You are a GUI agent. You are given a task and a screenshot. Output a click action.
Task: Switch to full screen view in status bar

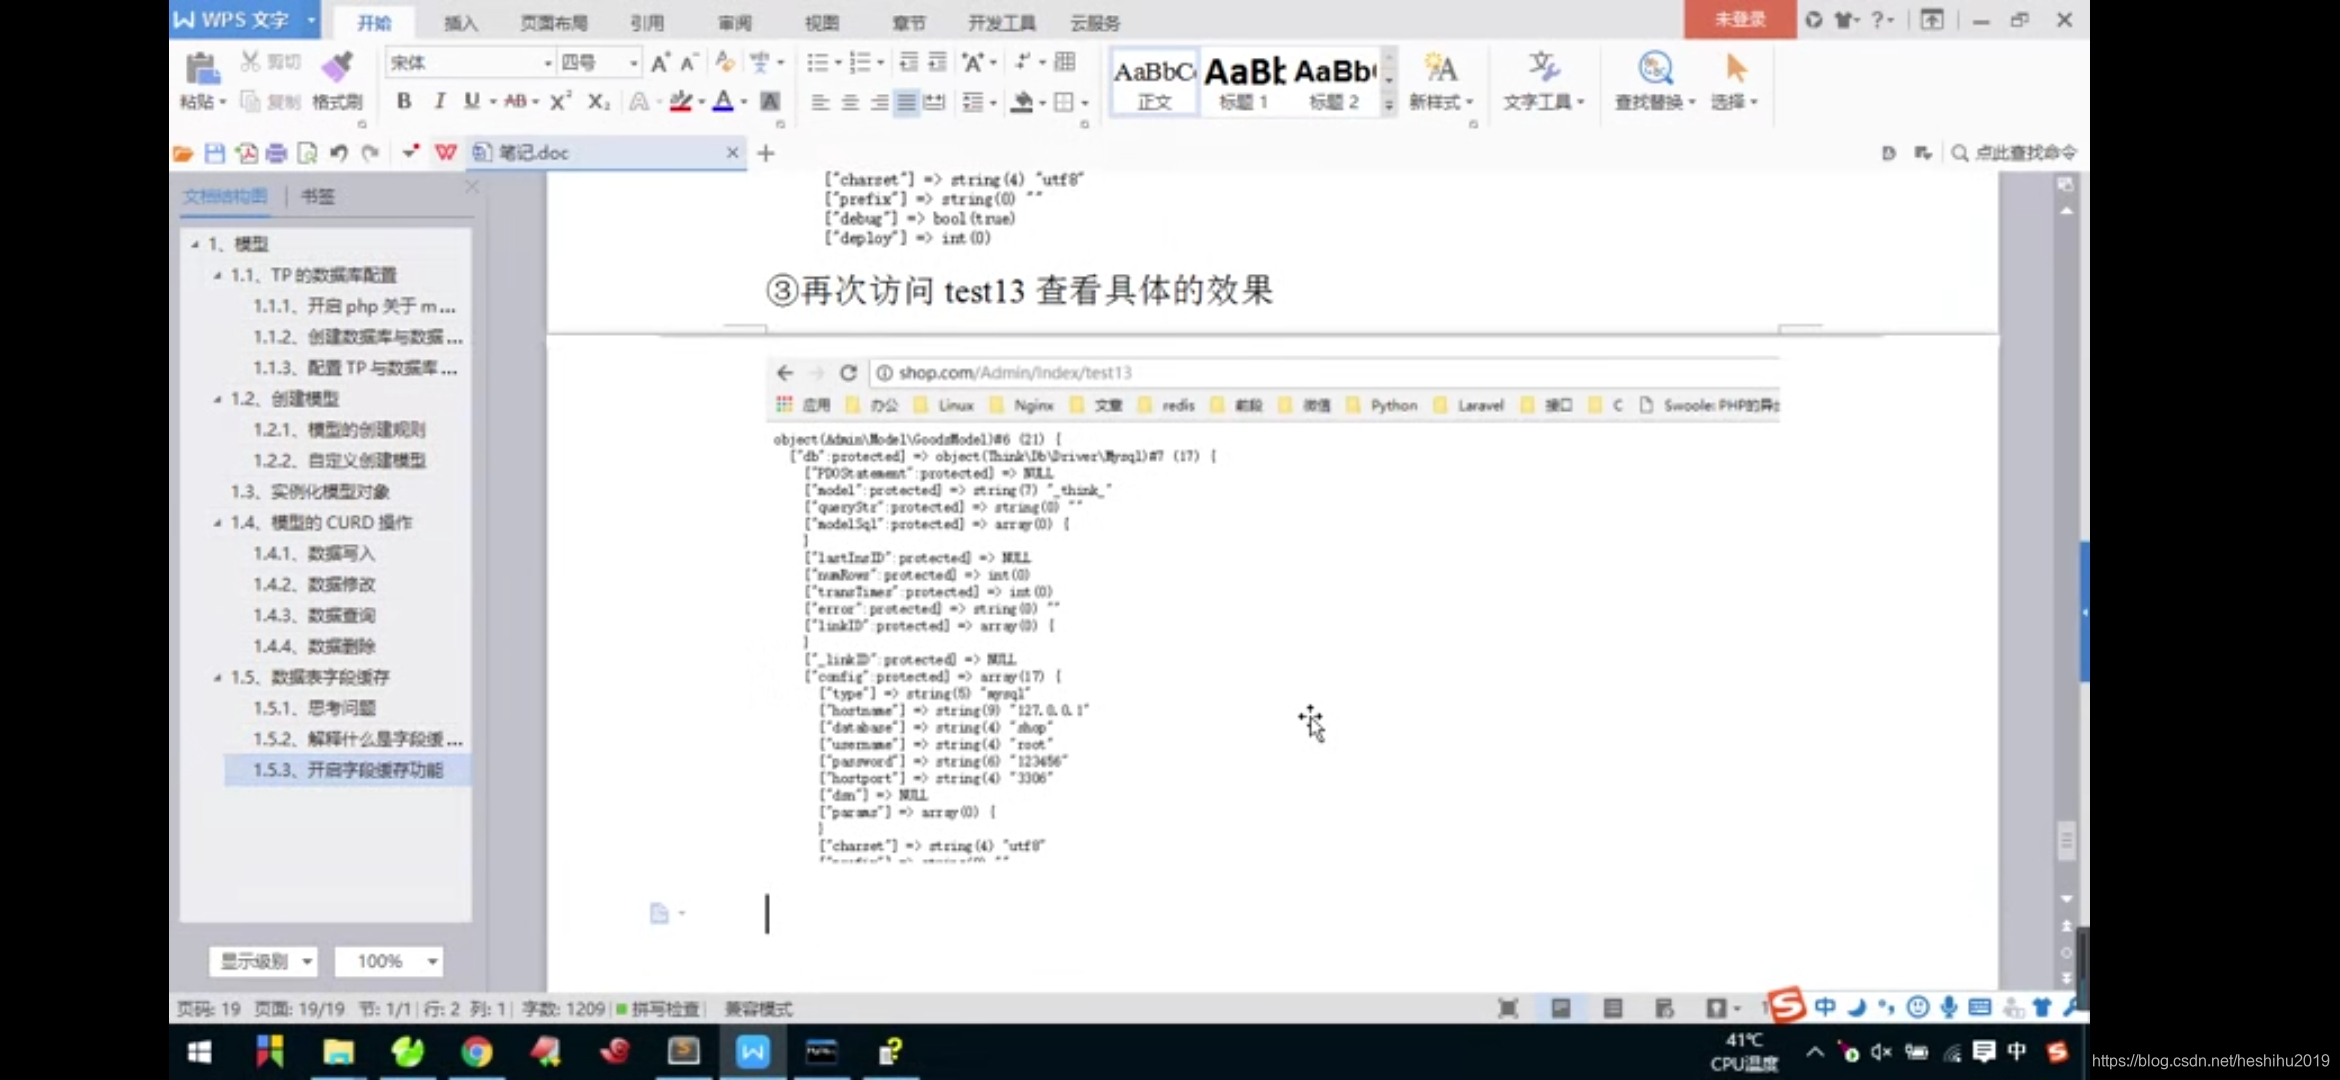point(1508,1008)
